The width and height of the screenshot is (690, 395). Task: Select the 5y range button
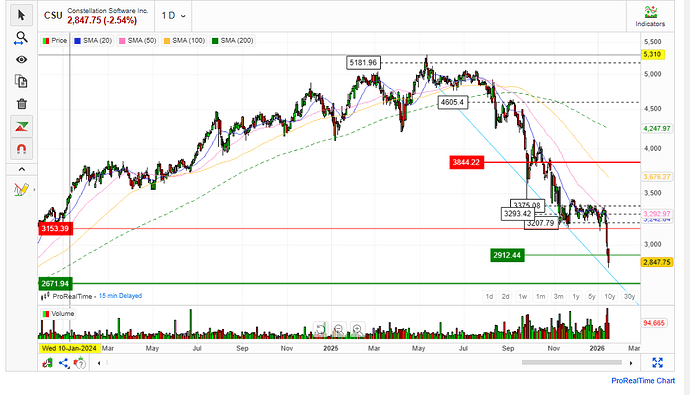coord(592,296)
